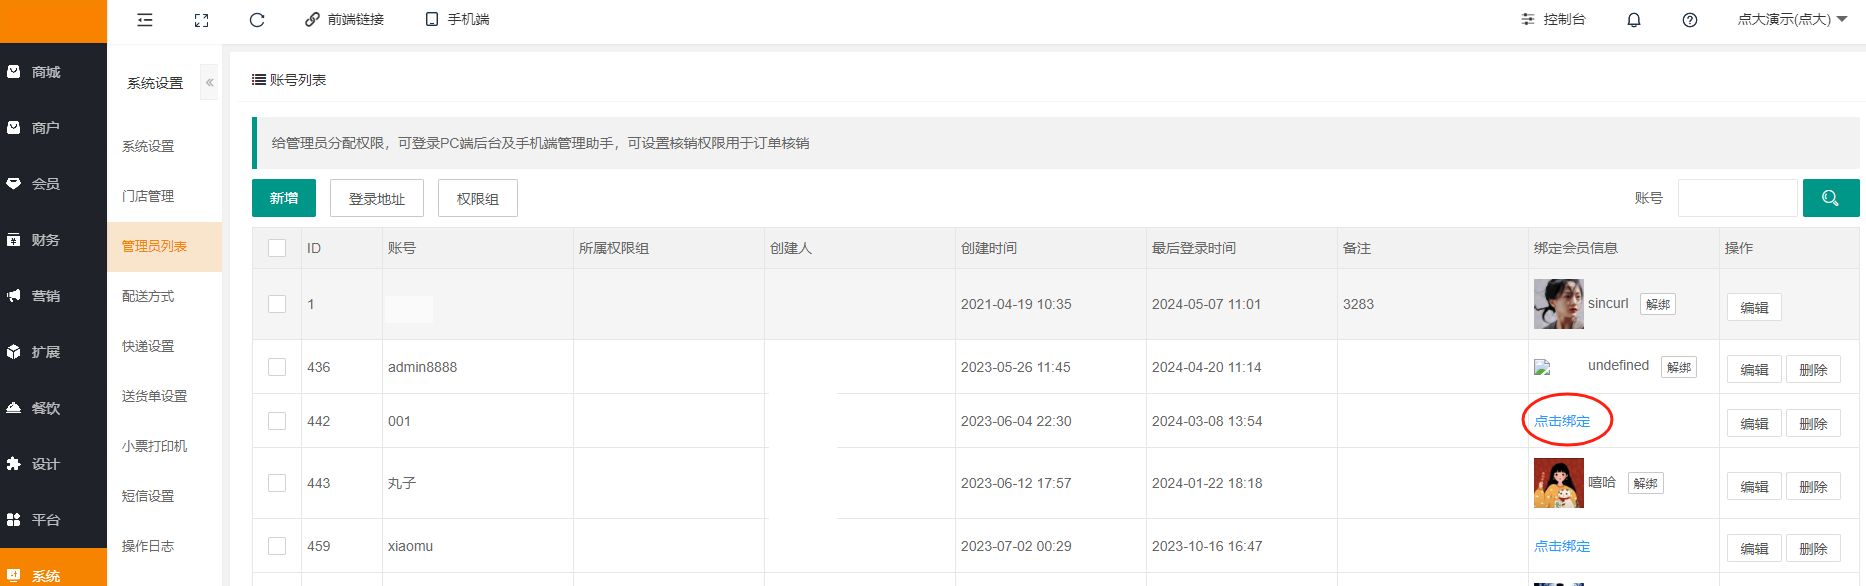
Task: Collapse the 系统设置 submenu panel
Action: coord(209,83)
